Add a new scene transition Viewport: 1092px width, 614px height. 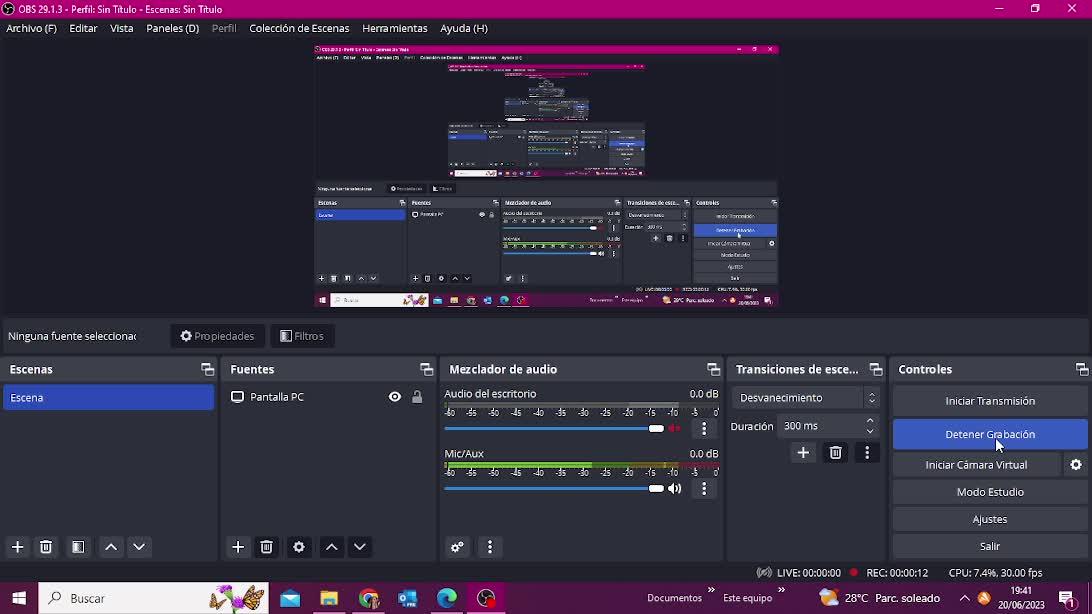coord(803,453)
